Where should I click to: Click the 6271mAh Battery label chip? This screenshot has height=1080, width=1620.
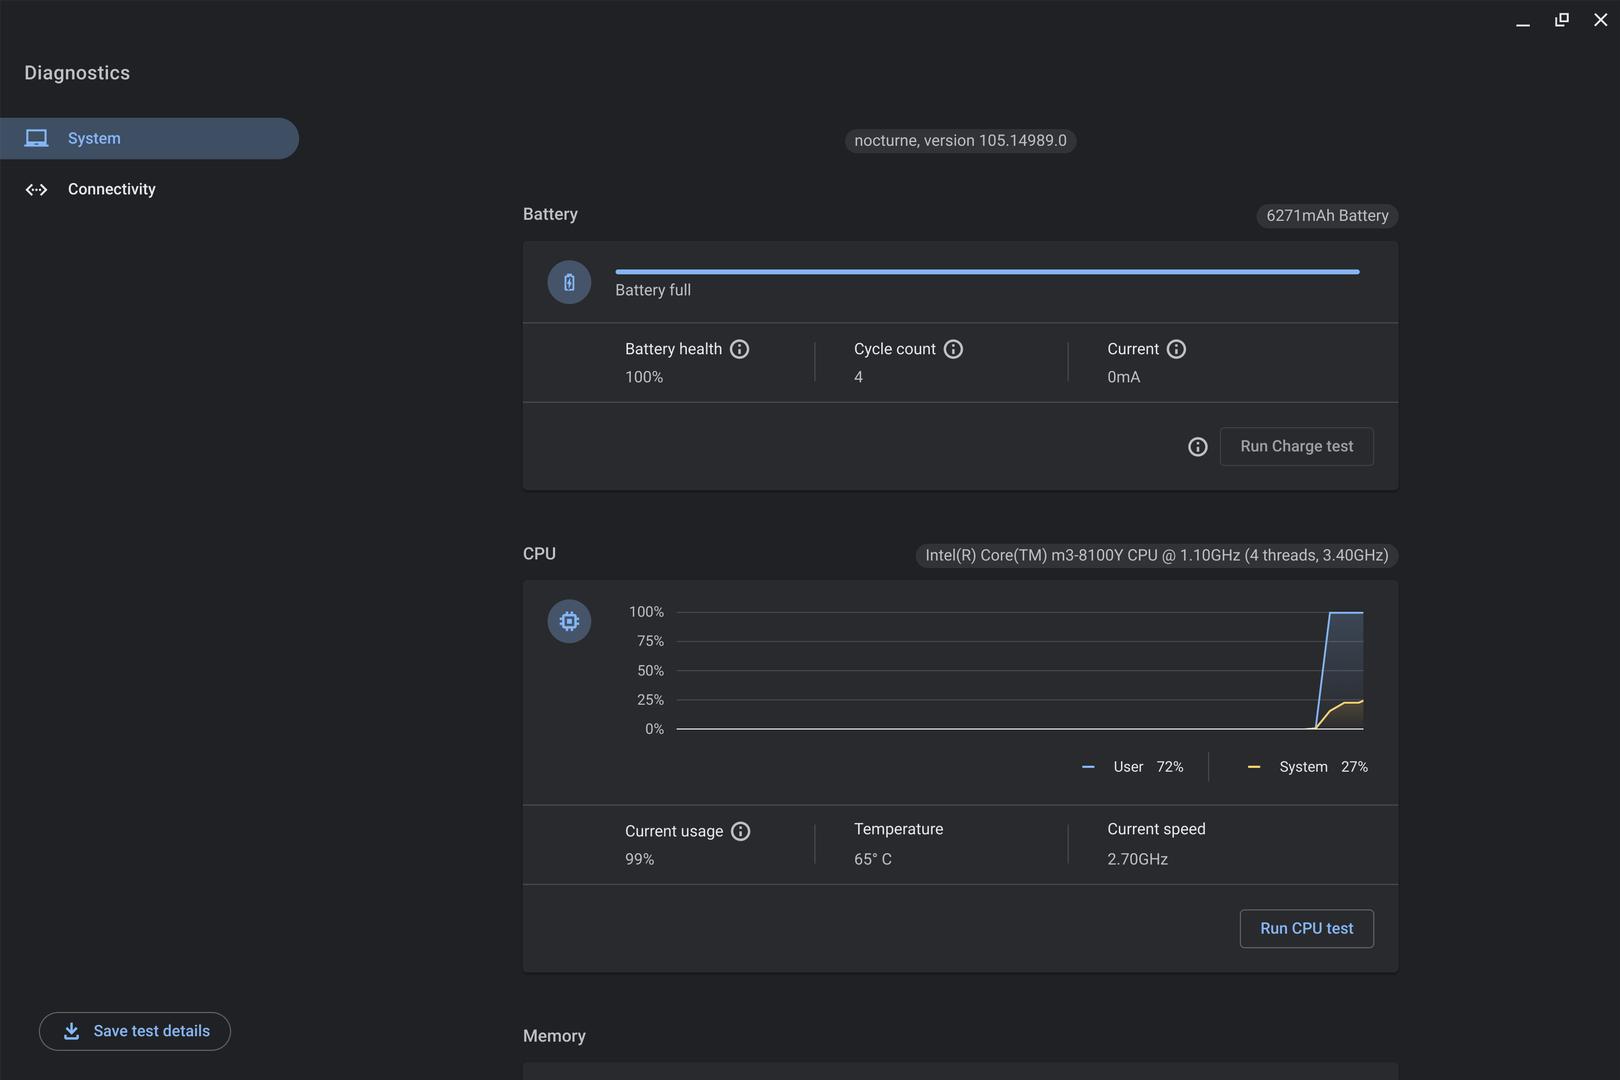coord(1326,216)
